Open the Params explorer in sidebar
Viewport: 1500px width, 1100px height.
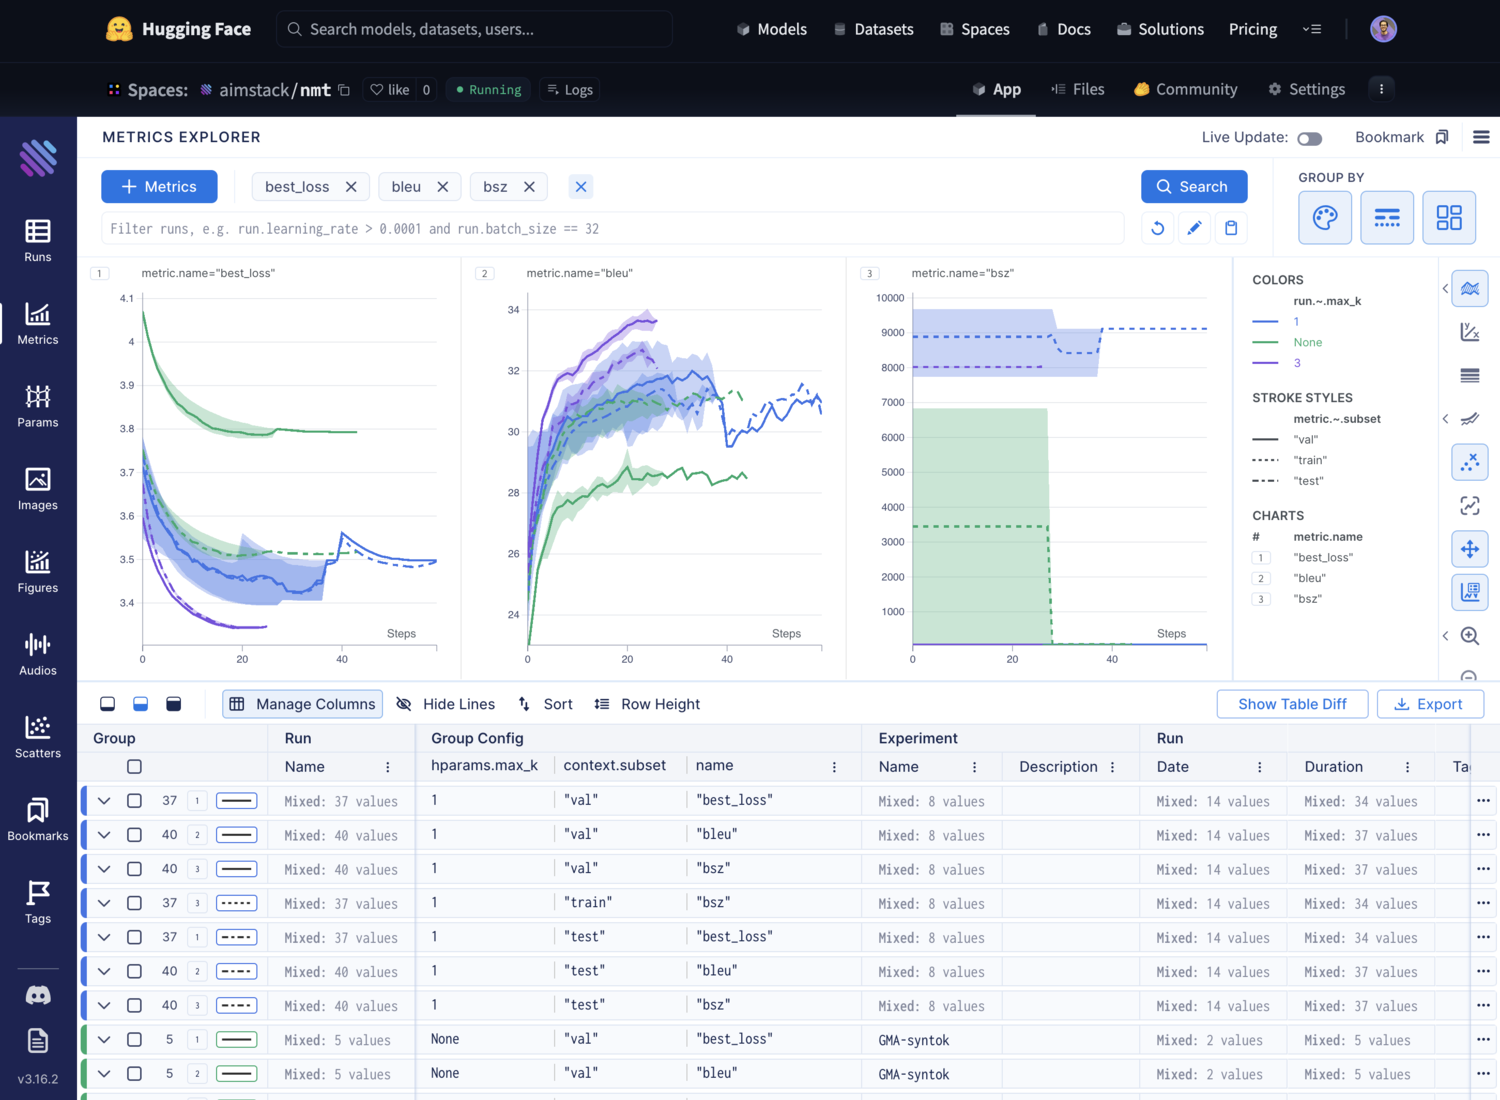38,406
